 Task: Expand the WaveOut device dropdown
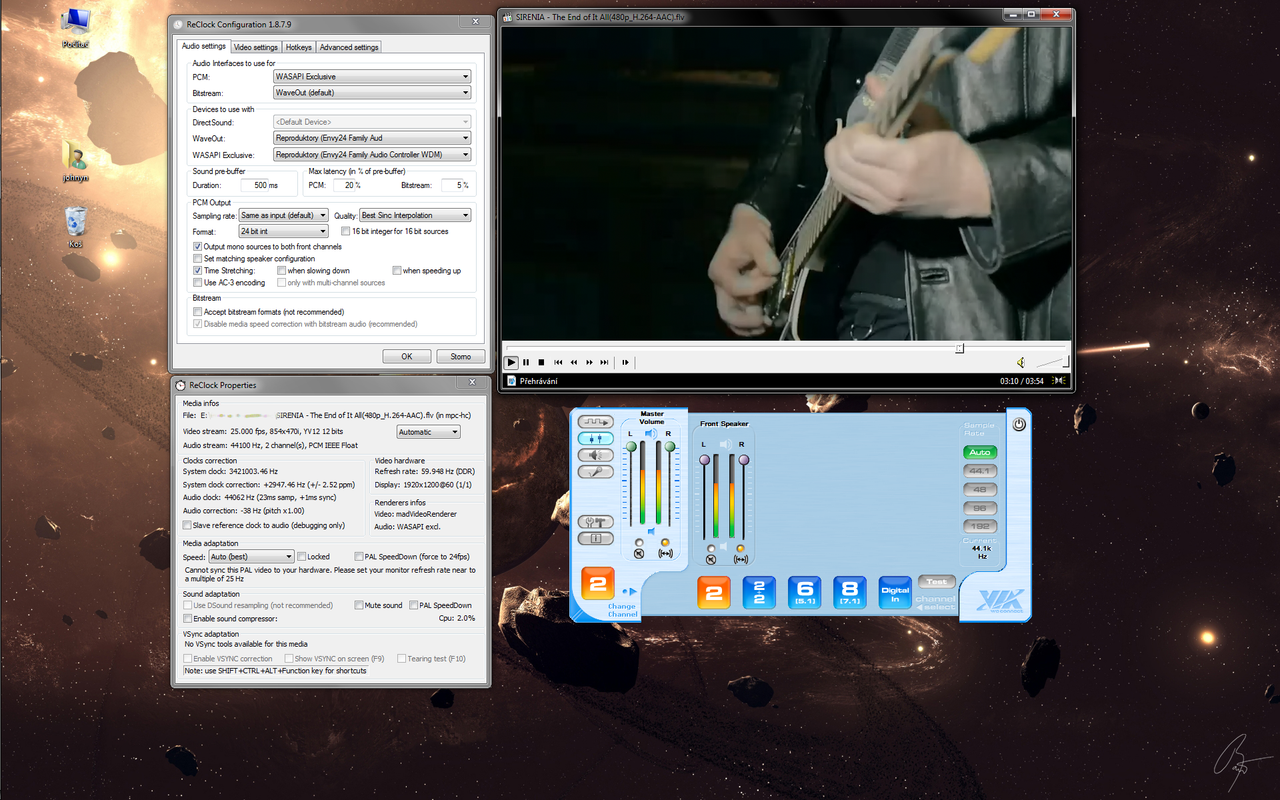click(x=372, y=138)
